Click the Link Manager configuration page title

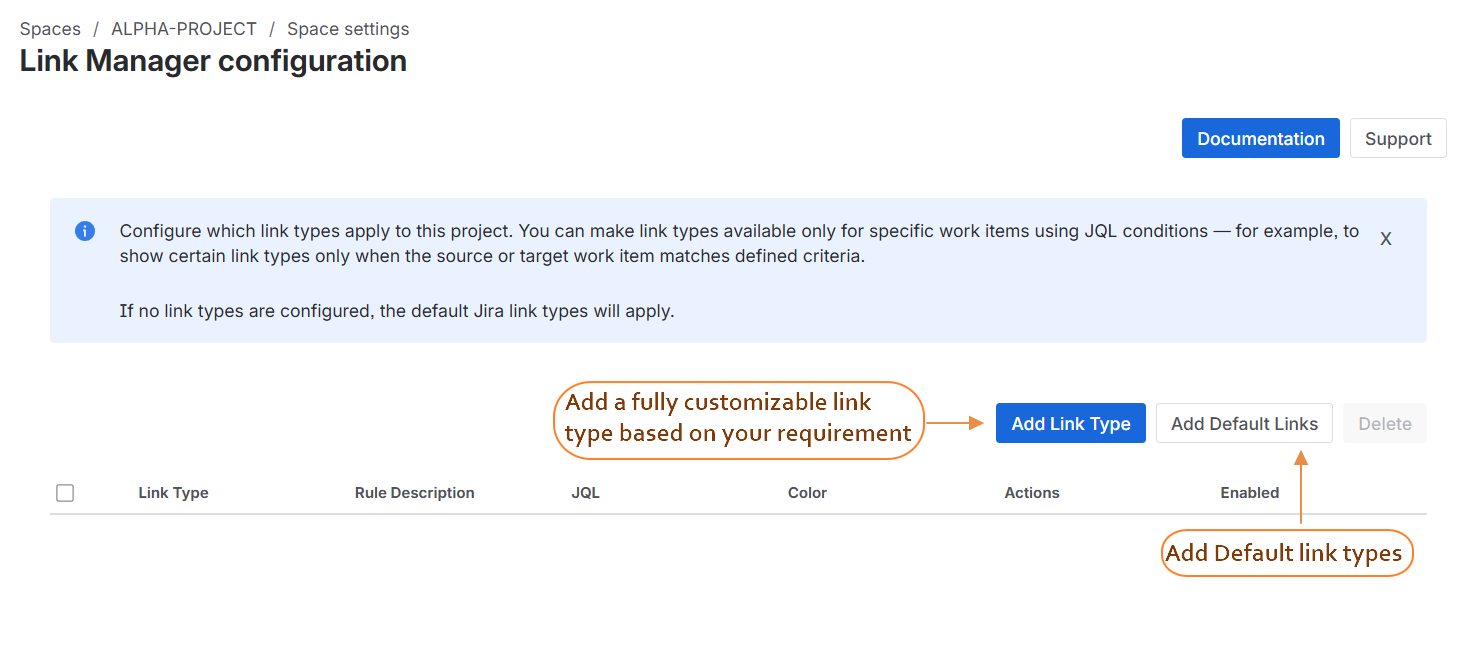tap(213, 60)
